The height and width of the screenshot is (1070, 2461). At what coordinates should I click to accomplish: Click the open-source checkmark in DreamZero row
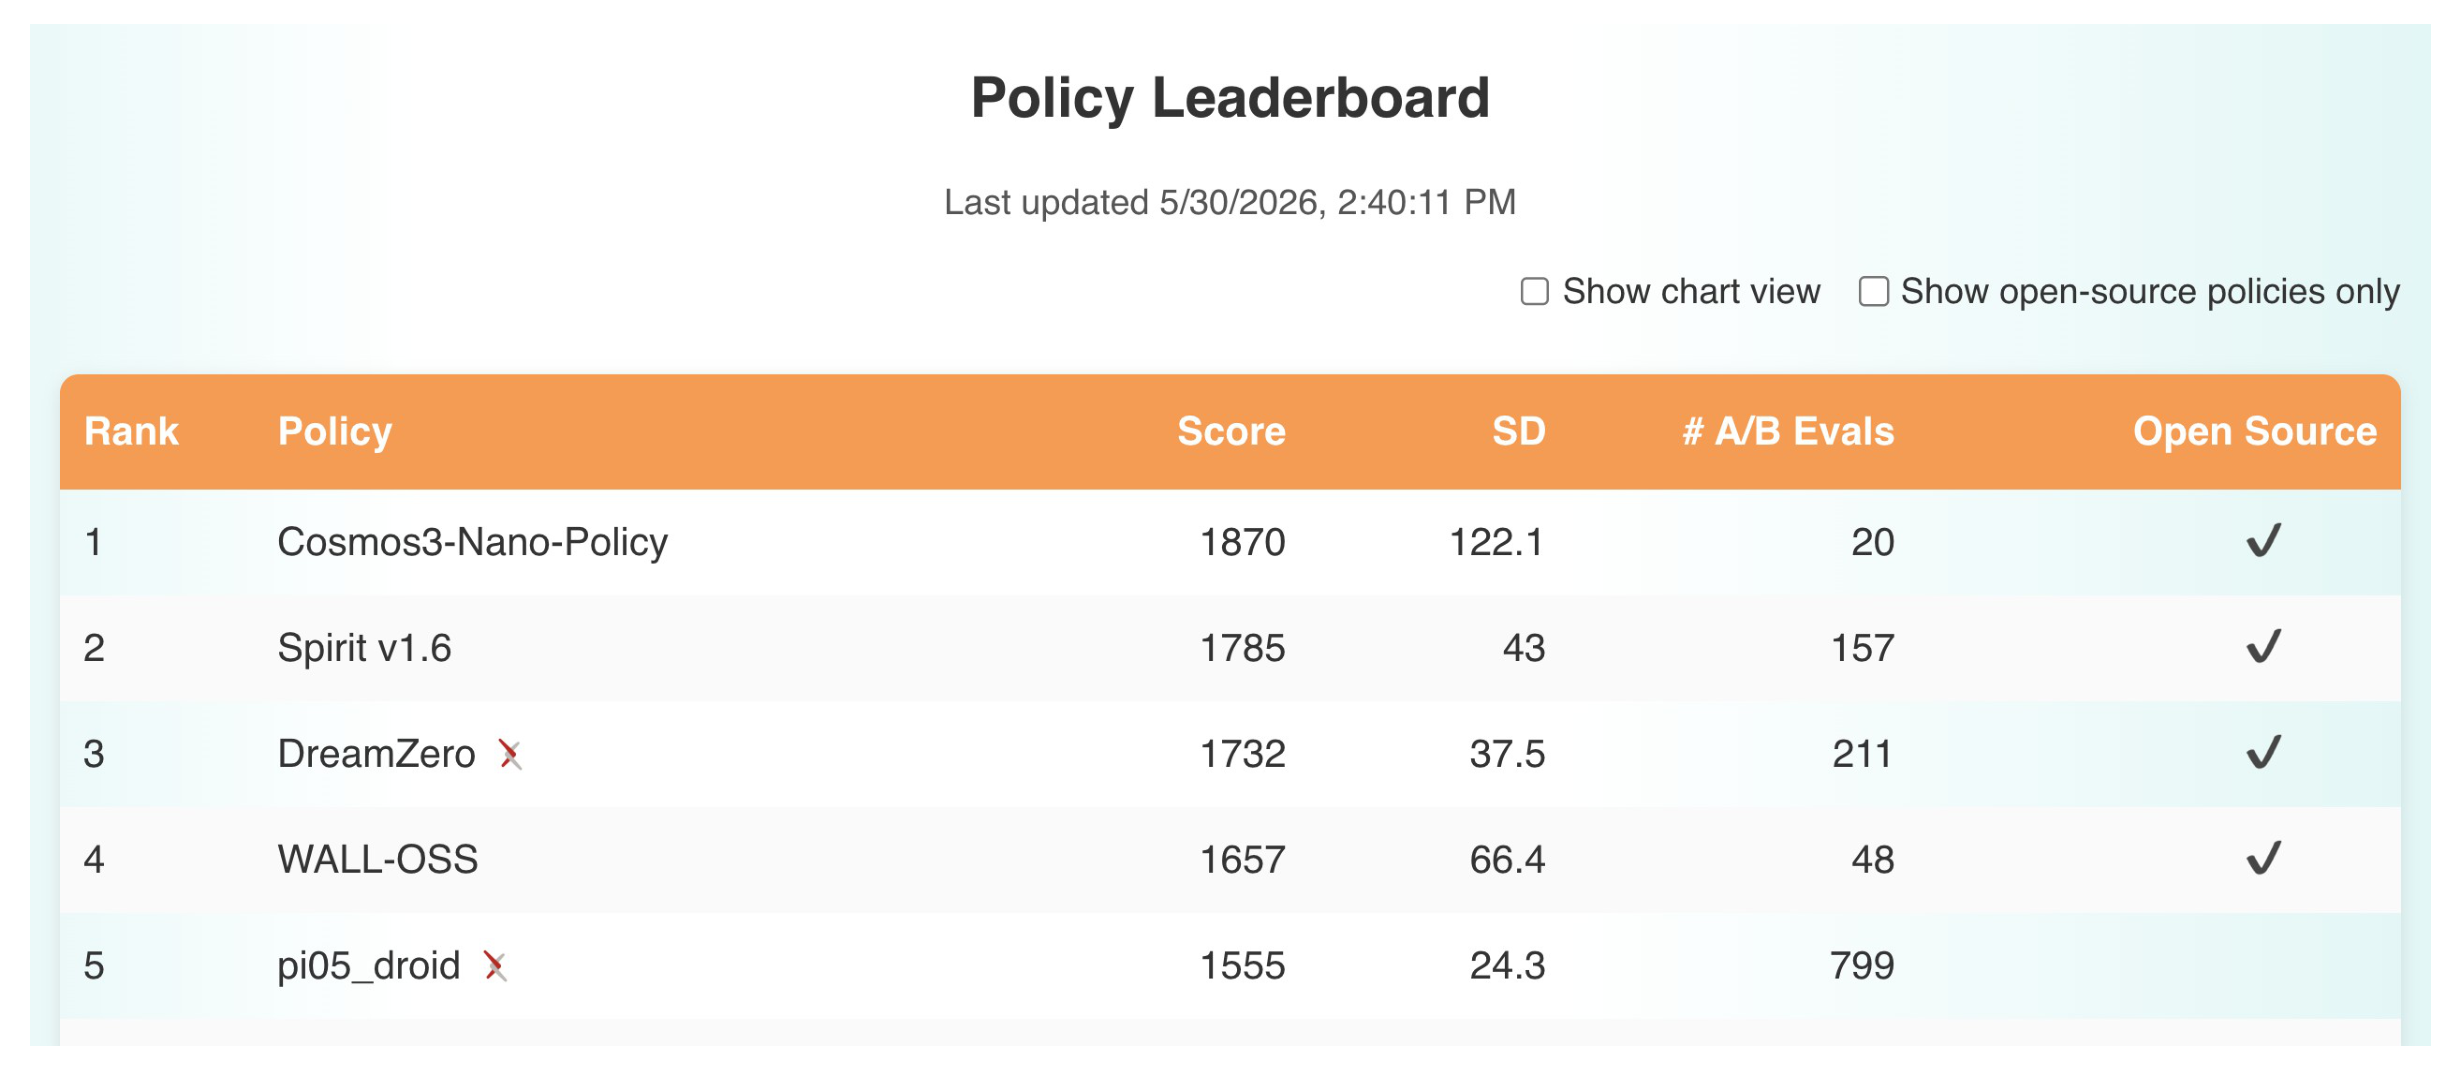click(2263, 753)
